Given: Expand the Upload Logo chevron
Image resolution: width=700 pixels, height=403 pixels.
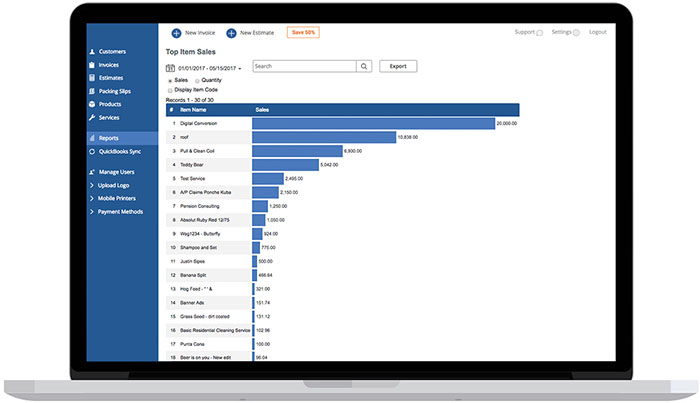Looking at the screenshot, I should tap(92, 185).
